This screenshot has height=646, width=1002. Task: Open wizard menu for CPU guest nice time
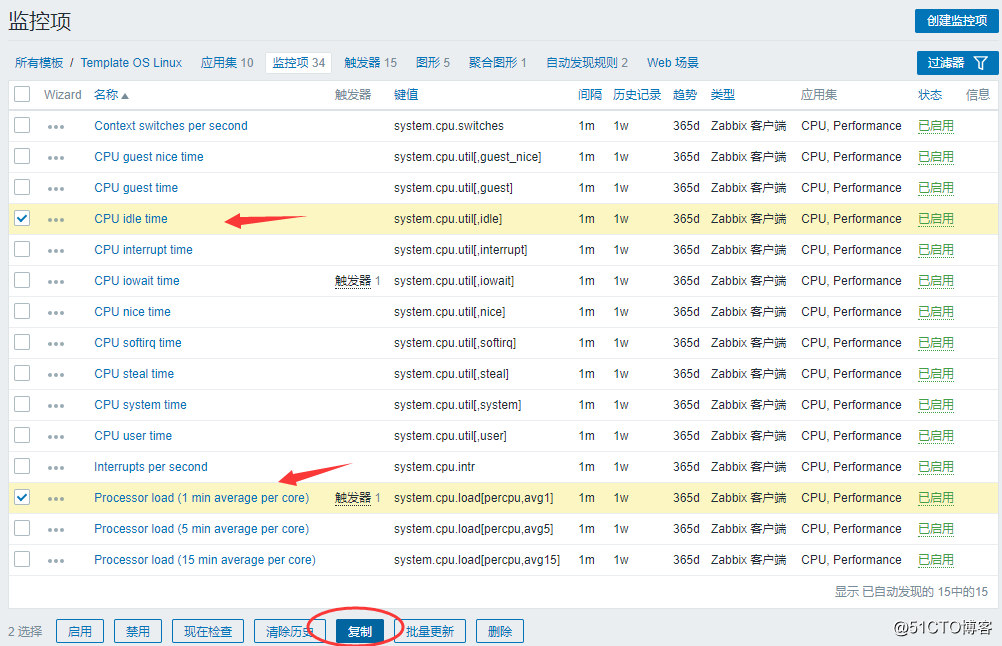click(56, 158)
